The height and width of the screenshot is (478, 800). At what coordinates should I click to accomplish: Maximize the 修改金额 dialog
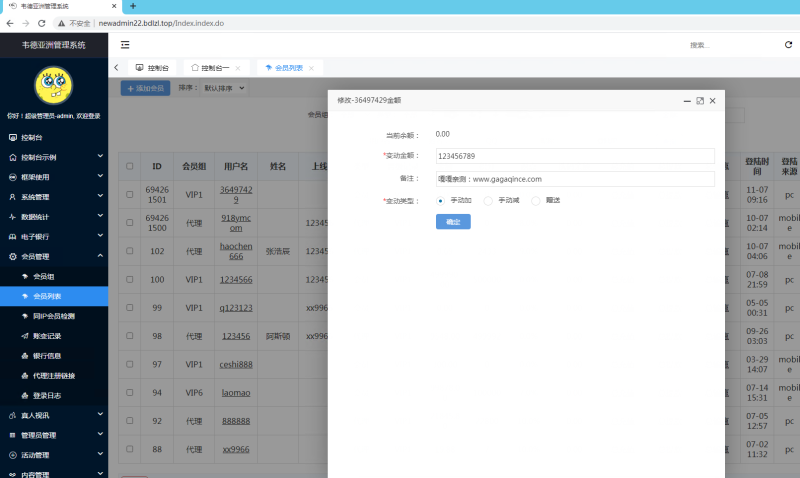pyautogui.click(x=700, y=101)
